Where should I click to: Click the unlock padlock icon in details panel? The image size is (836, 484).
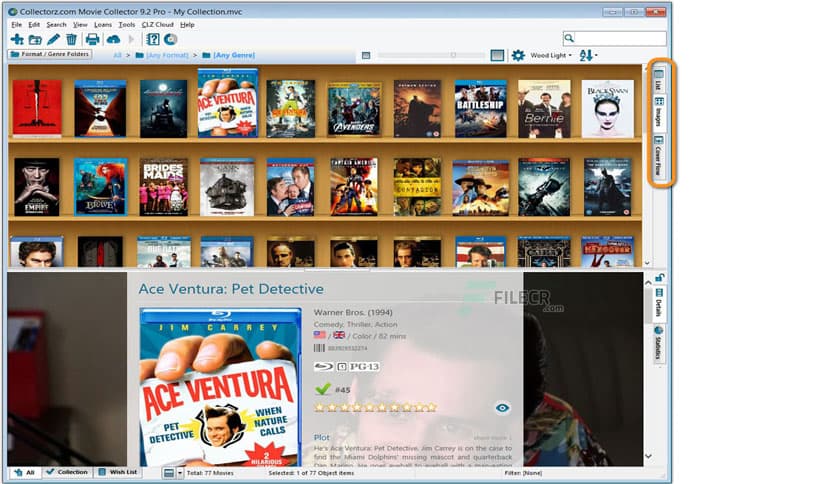(x=660, y=277)
